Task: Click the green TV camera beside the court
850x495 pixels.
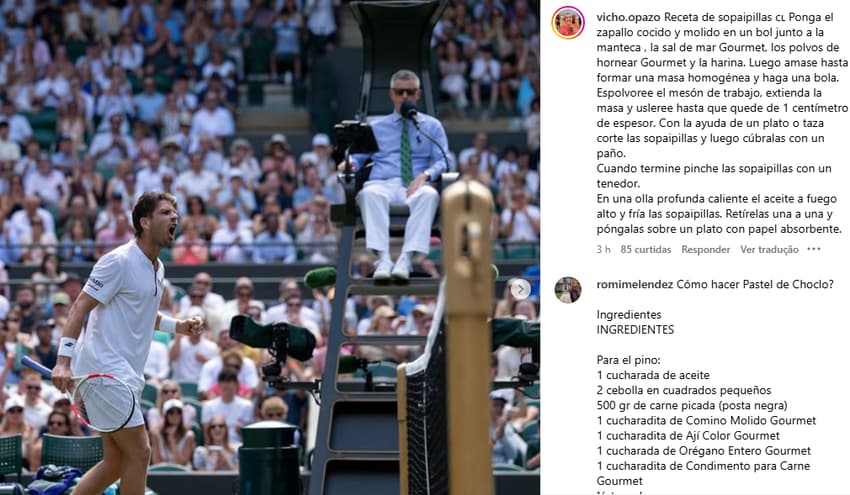Action: [273, 339]
